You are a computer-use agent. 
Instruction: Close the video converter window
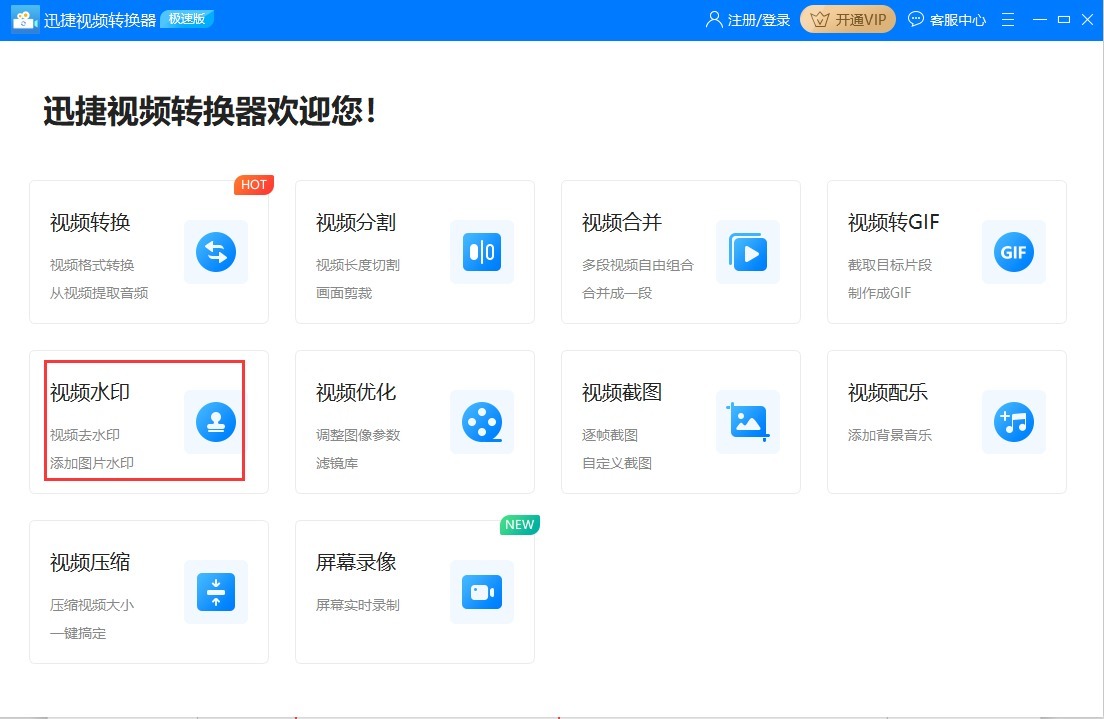tap(1087, 20)
